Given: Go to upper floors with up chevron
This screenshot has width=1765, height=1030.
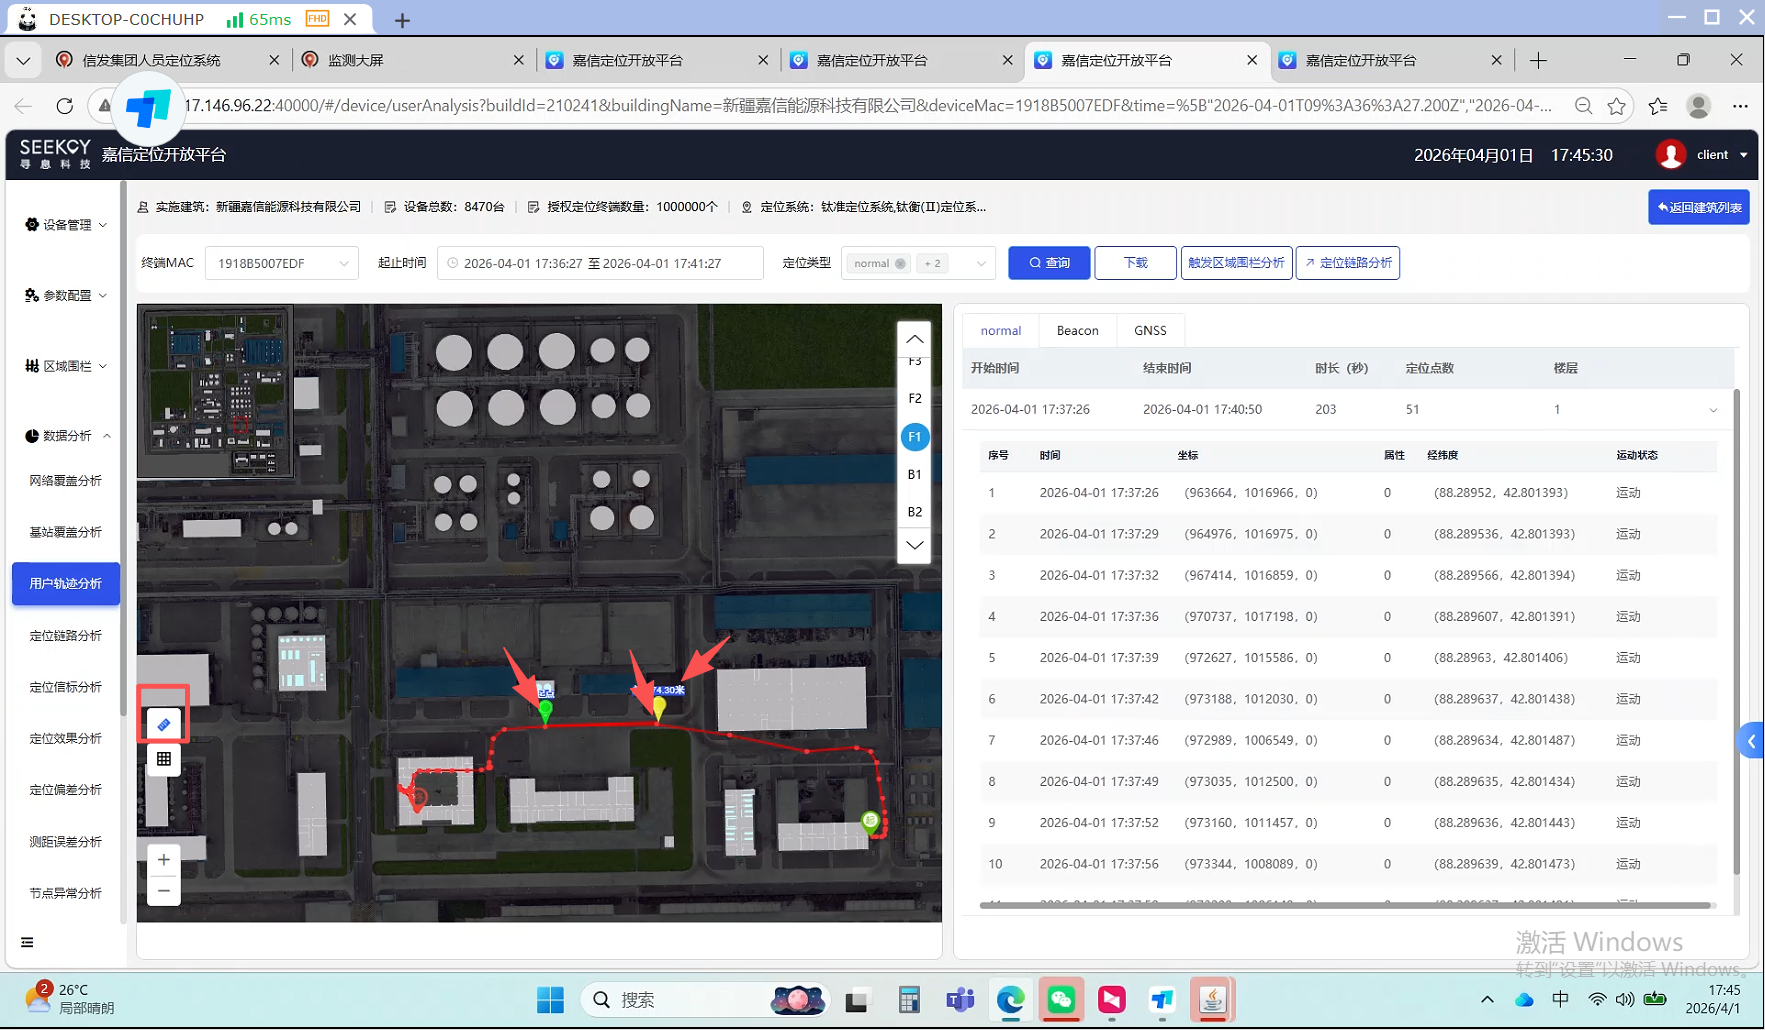Looking at the screenshot, I should tap(914, 339).
